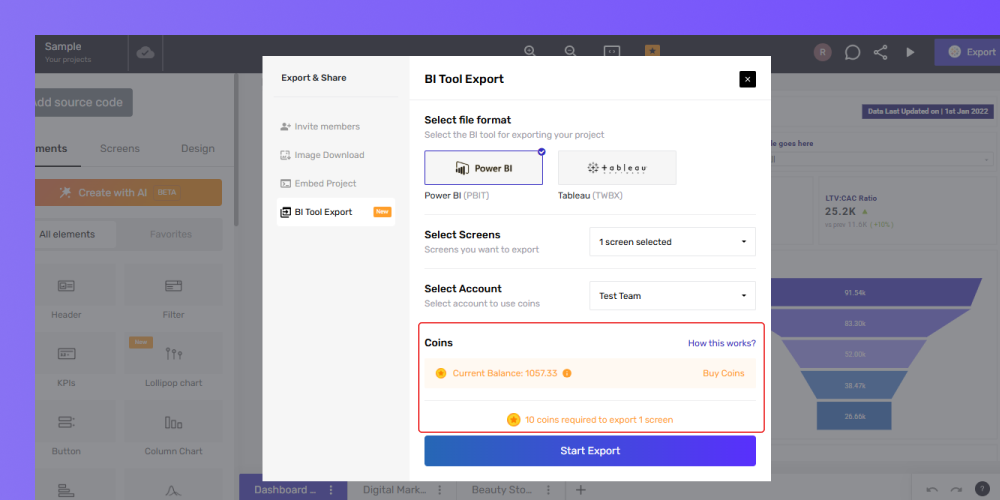Image resolution: width=1000 pixels, height=500 pixels.
Task: Click the play preview icon
Action: coord(910,52)
